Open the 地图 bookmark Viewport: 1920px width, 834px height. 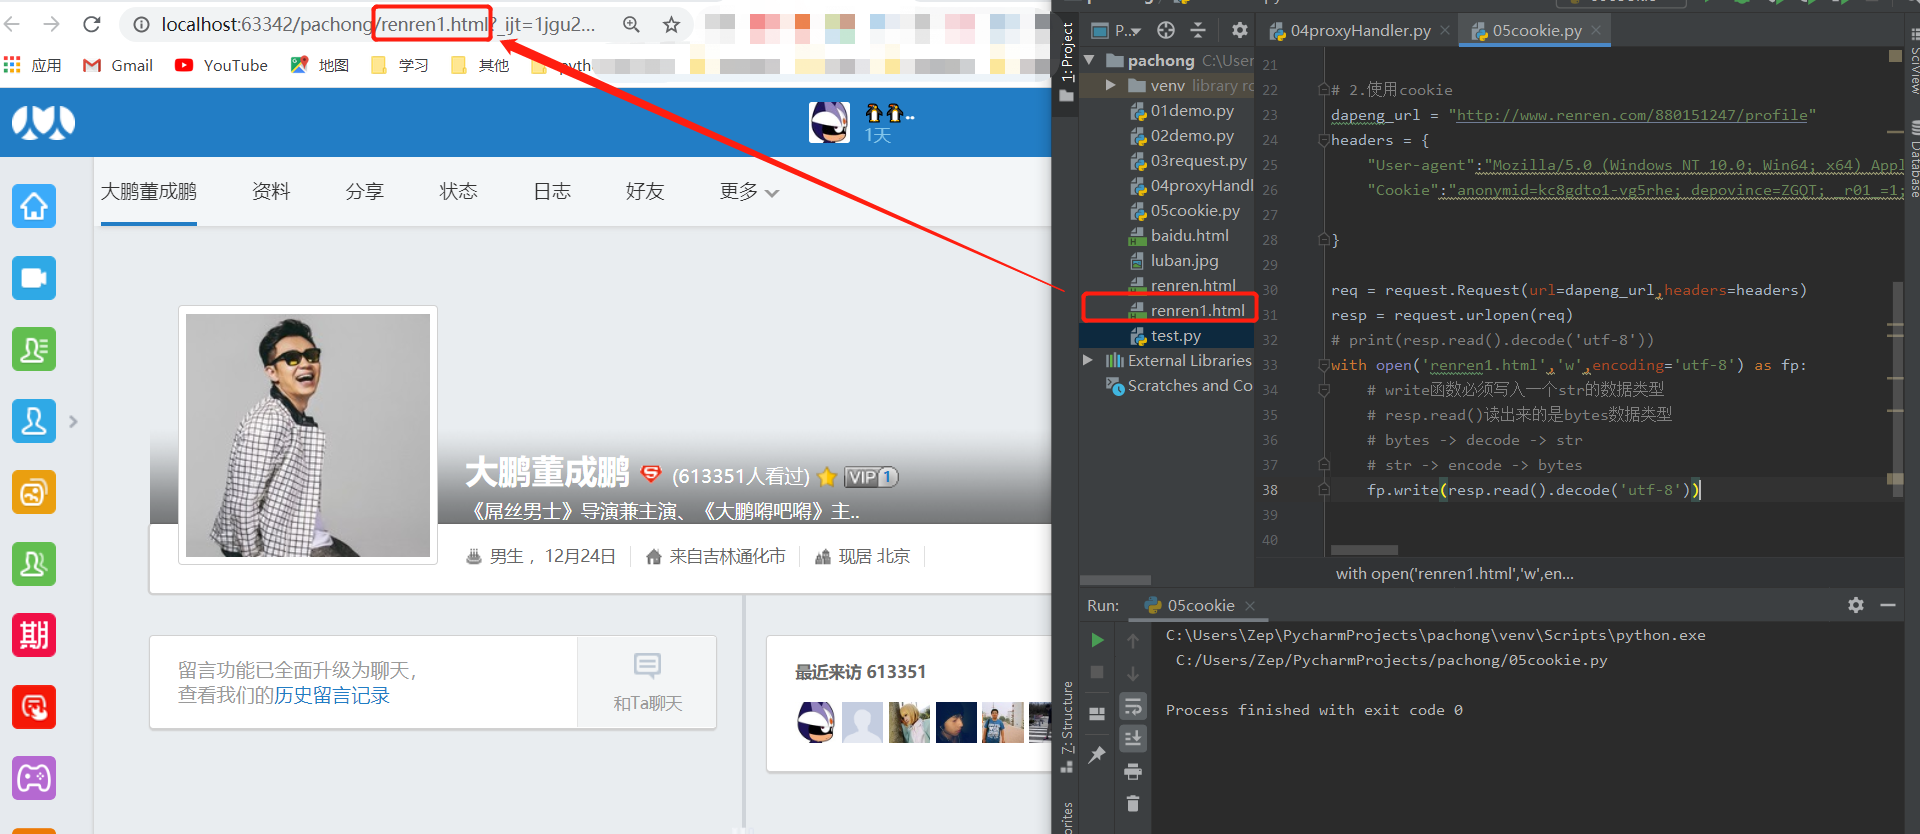(x=320, y=65)
